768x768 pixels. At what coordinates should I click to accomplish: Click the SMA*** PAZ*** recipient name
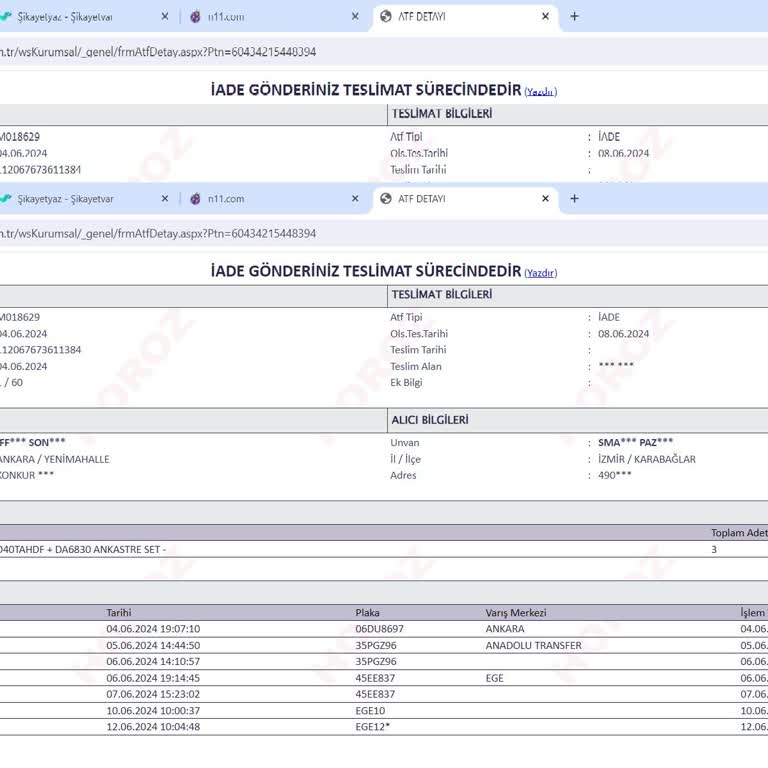(x=635, y=442)
